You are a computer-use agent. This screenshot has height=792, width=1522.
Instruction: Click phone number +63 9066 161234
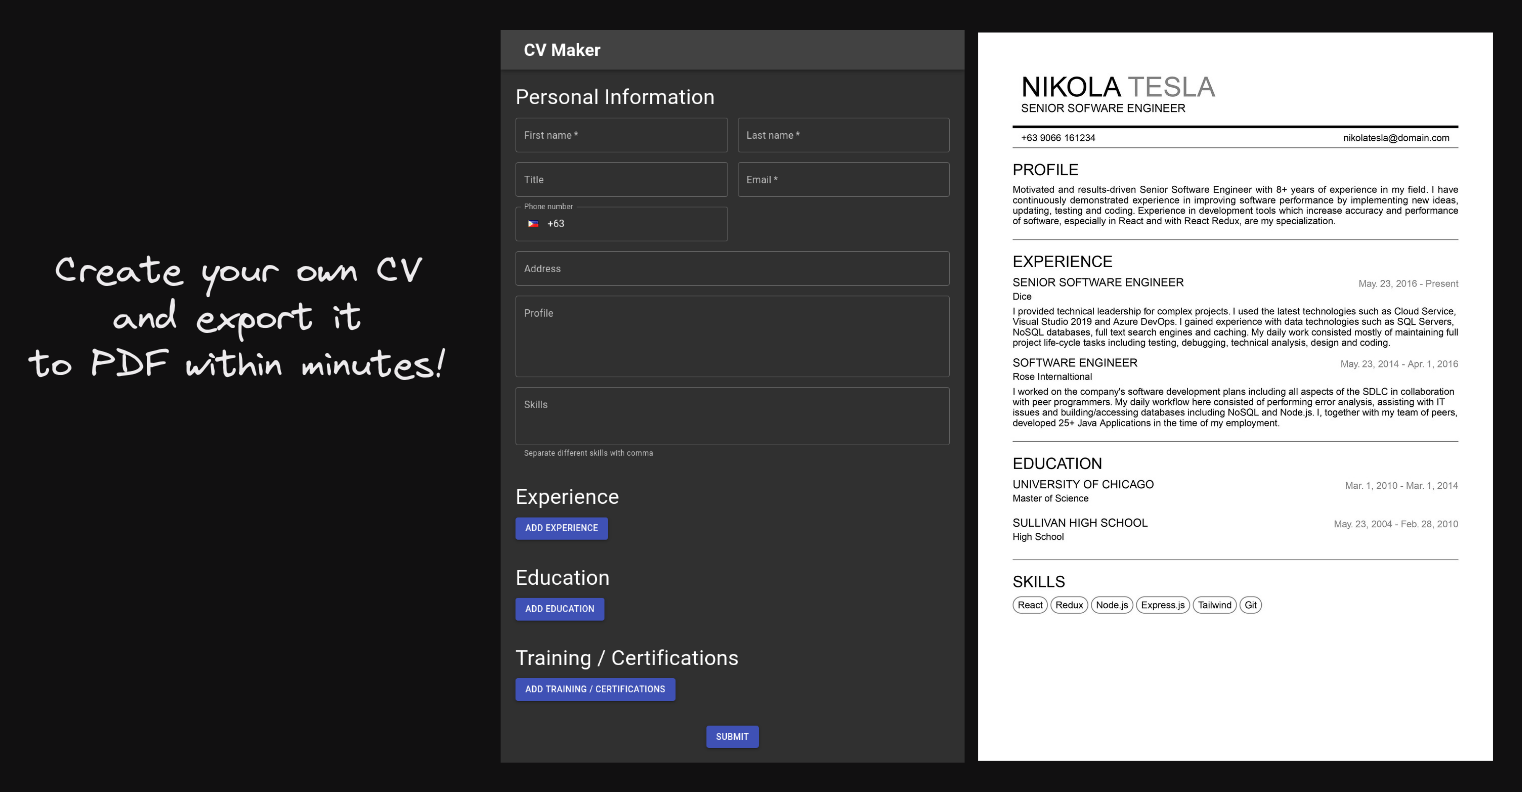(x=1058, y=138)
